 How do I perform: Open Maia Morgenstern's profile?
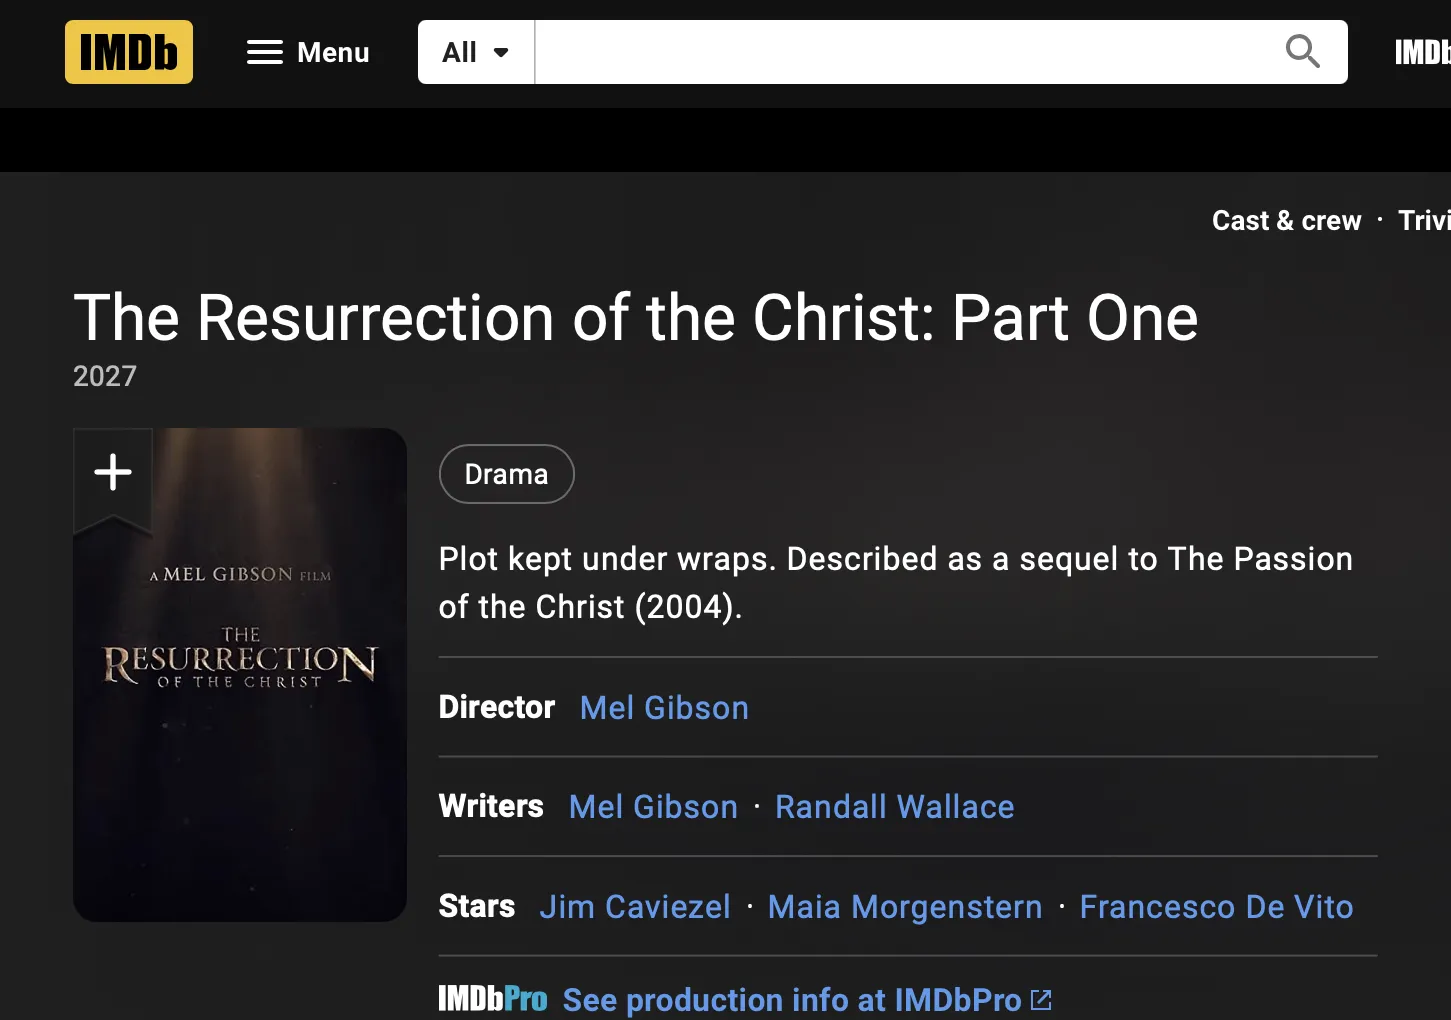(x=905, y=907)
